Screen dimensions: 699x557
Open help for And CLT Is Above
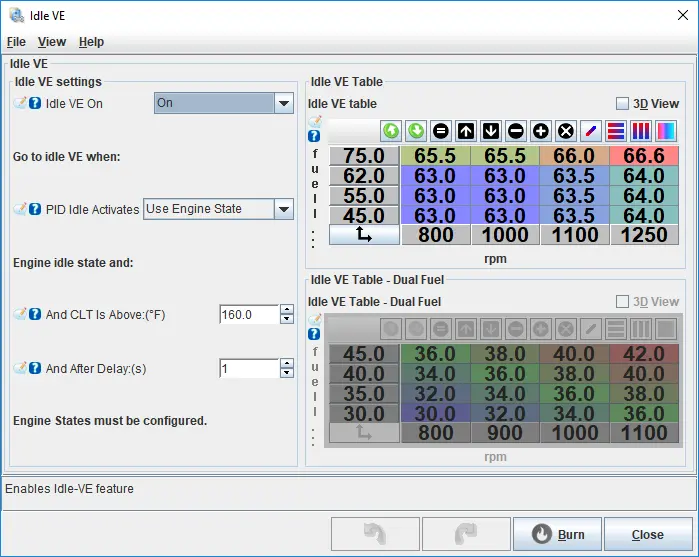[35, 314]
